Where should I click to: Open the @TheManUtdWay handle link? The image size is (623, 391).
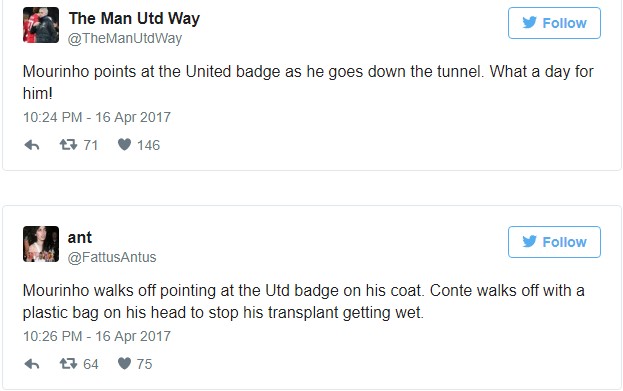(x=125, y=39)
